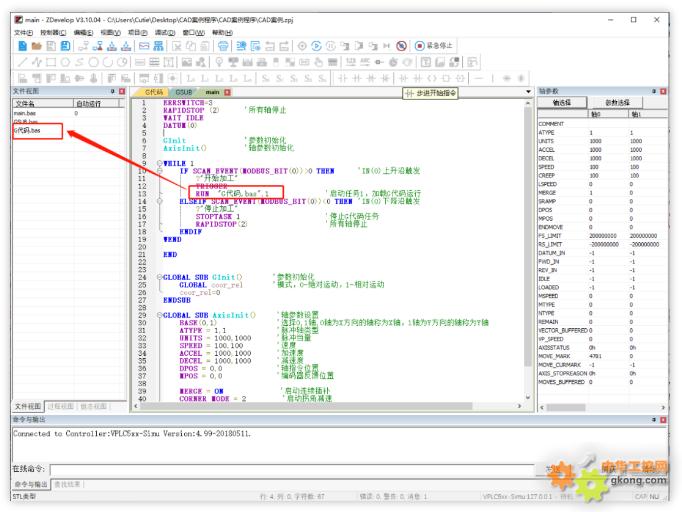The width and height of the screenshot is (682, 512).
Task: Pin the command output panel
Action: [653, 420]
